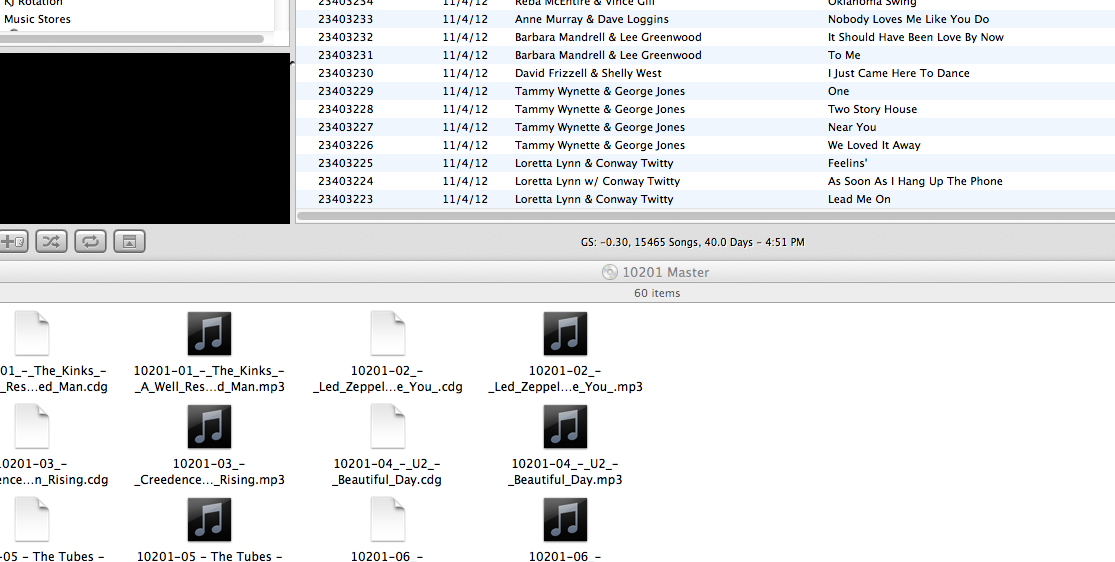1115x562 pixels.
Task: Open The Kinks A Well Respected Man mp3 file
Action: (x=209, y=334)
